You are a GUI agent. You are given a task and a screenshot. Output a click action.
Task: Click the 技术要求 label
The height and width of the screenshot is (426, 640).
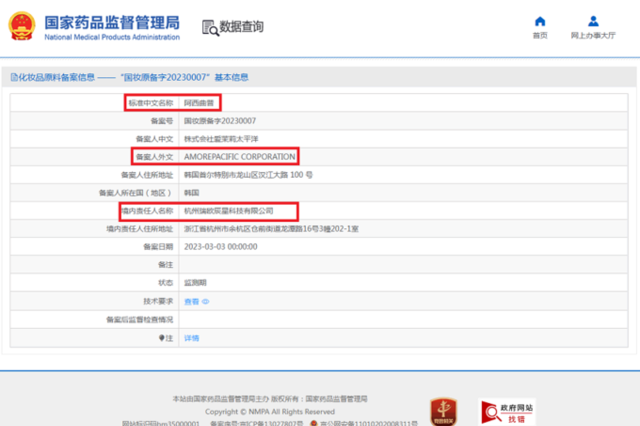(x=158, y=301)
